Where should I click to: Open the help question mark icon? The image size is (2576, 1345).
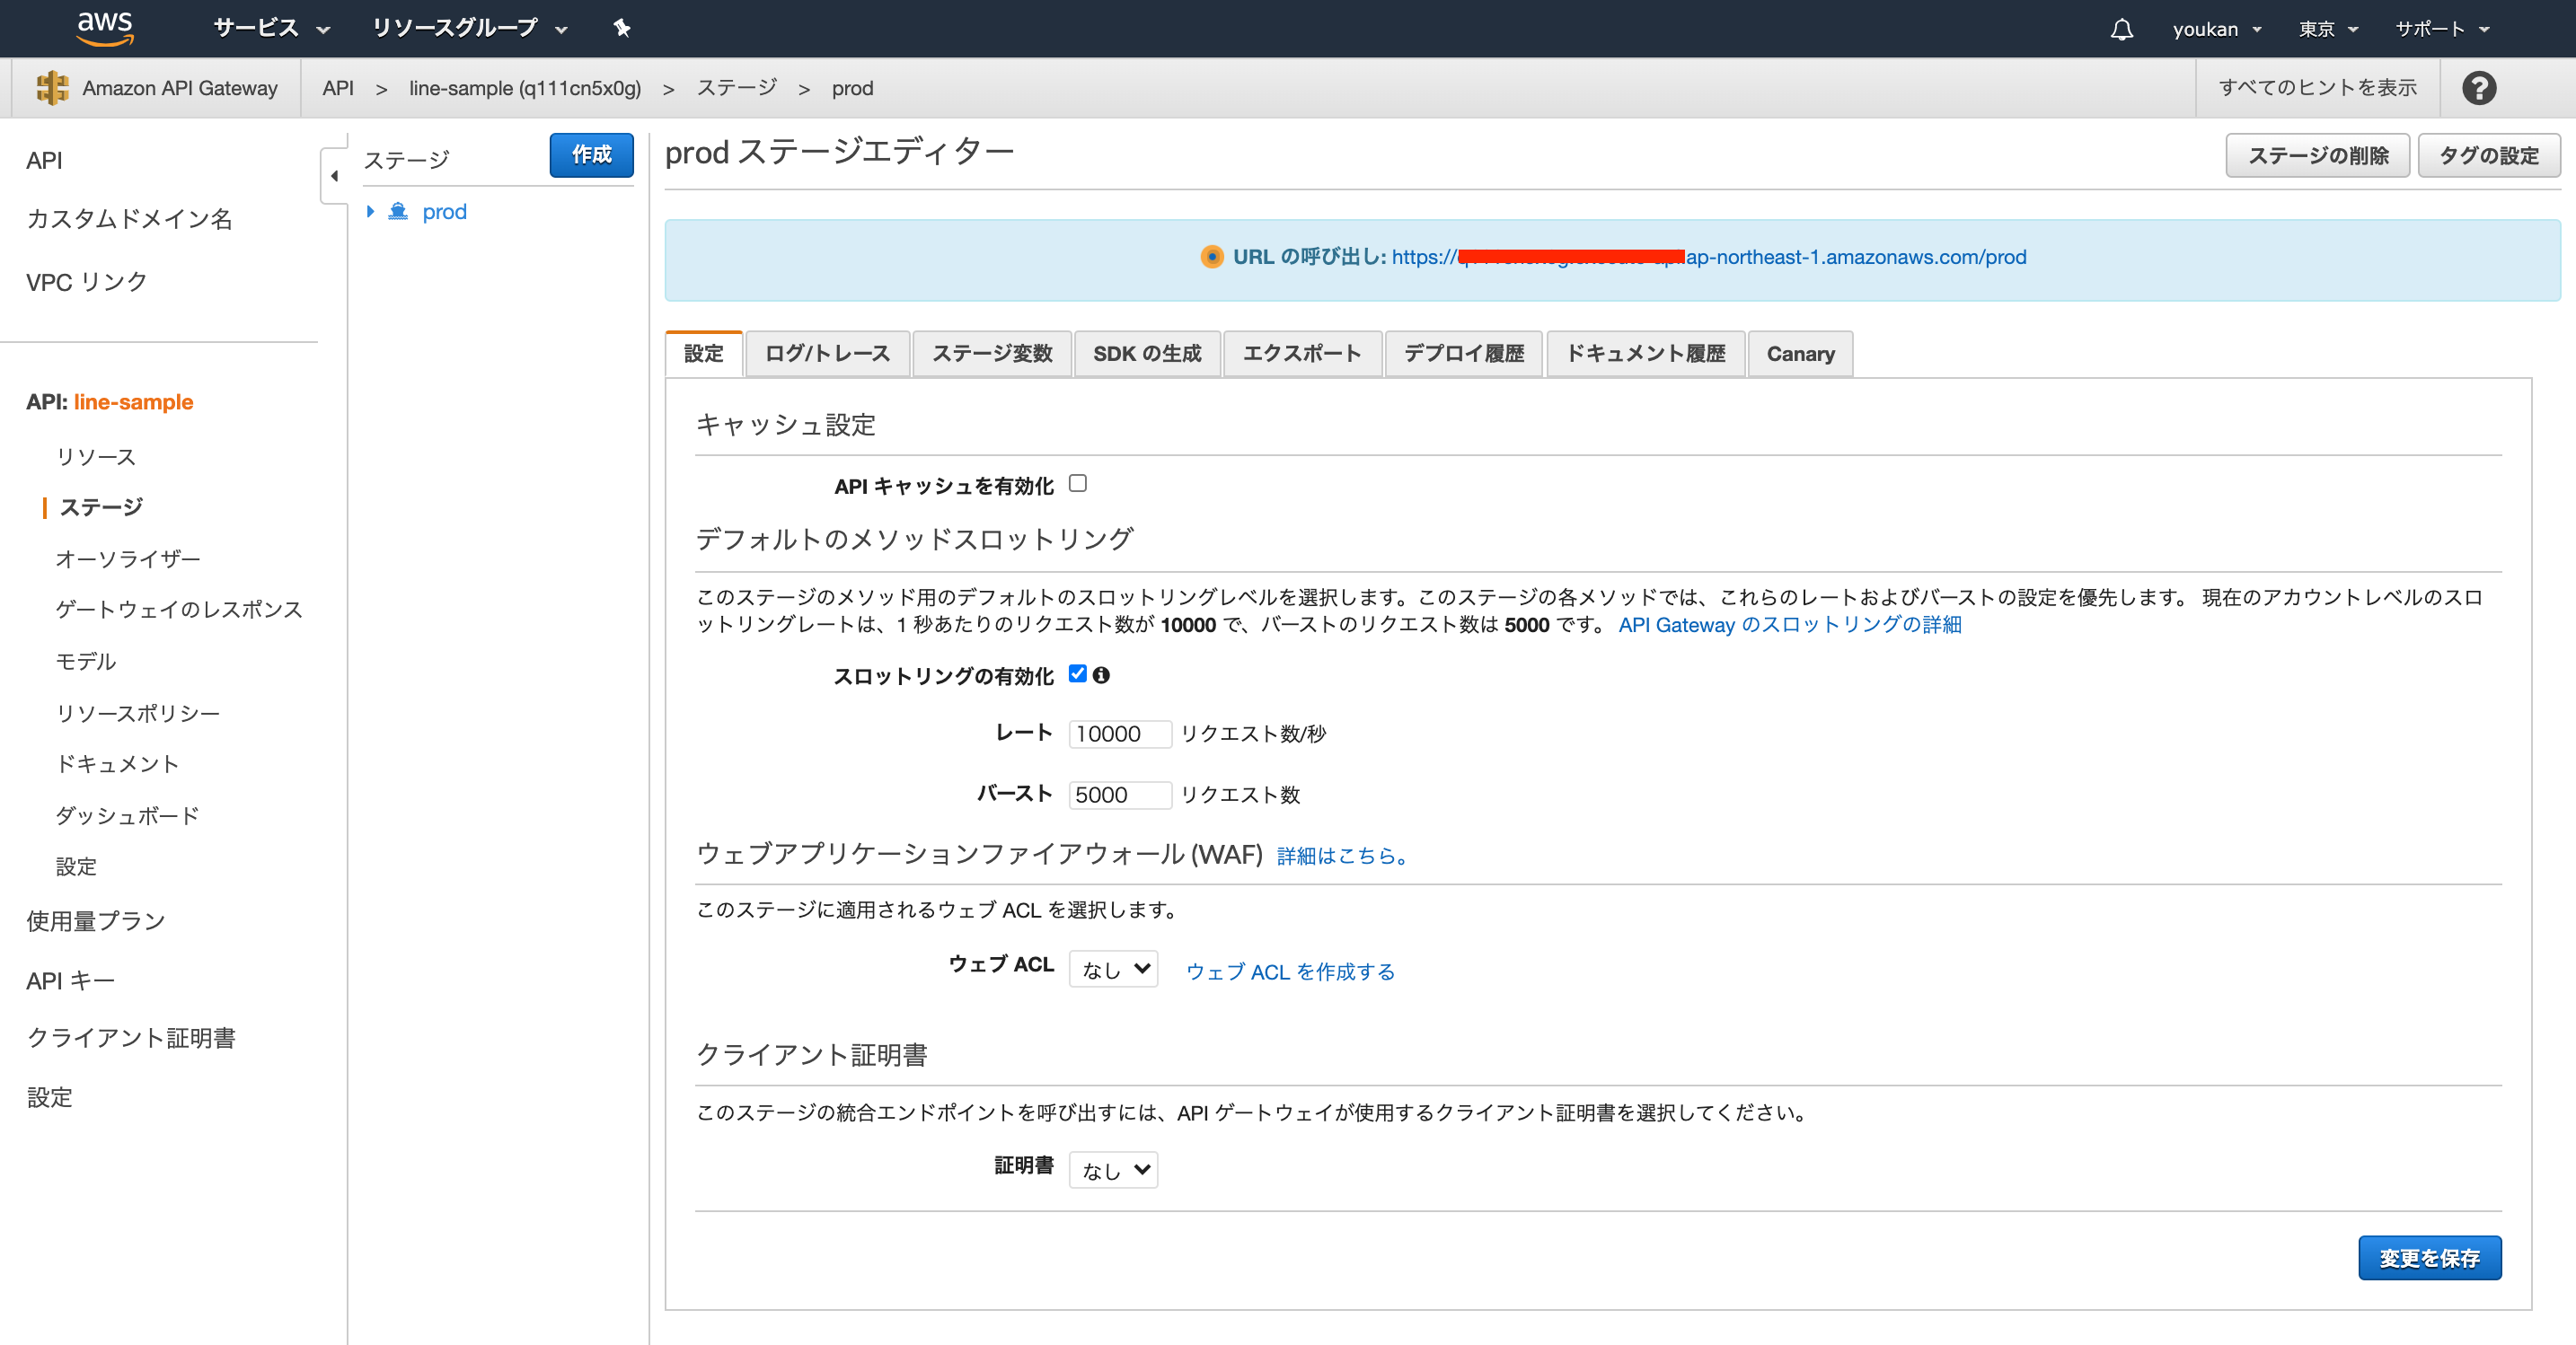click(x=2478, y=88)
